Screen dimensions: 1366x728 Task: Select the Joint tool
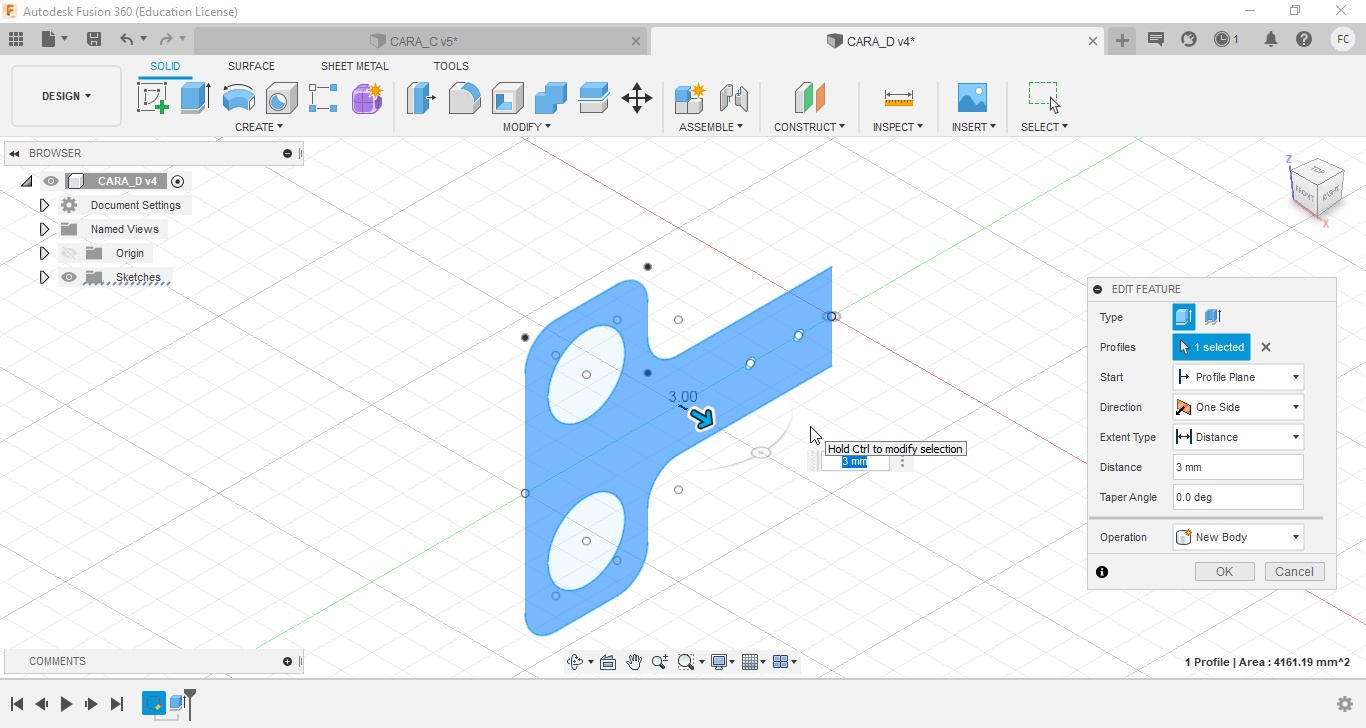coord(734,97)
